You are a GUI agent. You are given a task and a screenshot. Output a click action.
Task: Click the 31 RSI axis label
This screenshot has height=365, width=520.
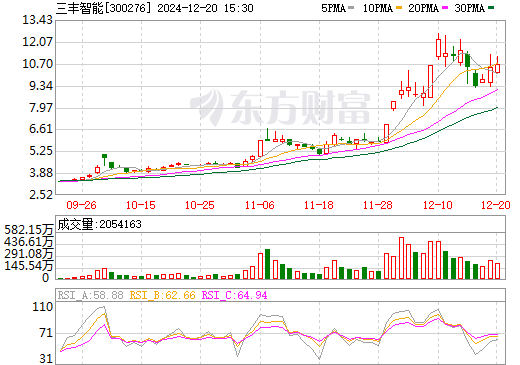46,359
